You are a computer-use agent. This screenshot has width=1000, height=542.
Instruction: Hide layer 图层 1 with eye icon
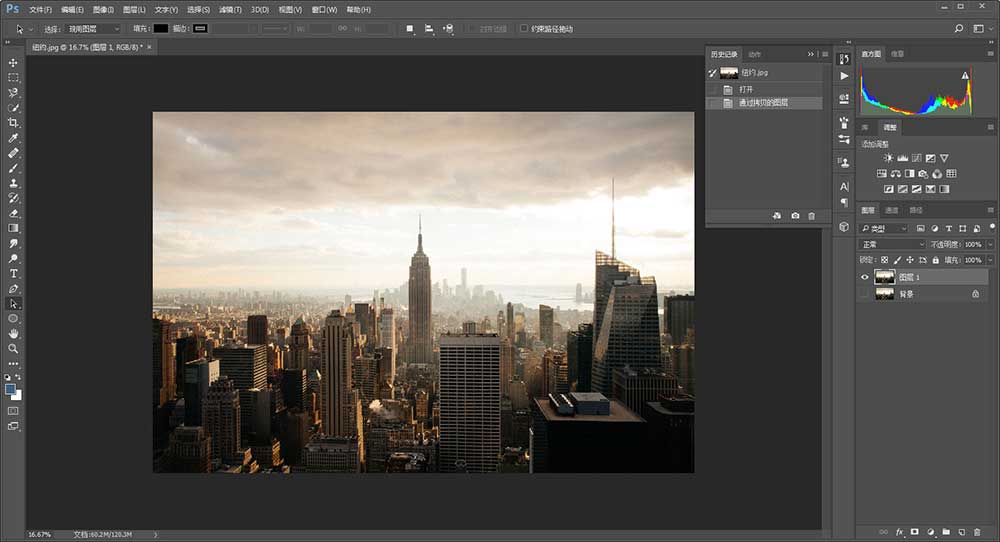pyautogui.click(x=865, y=277)
